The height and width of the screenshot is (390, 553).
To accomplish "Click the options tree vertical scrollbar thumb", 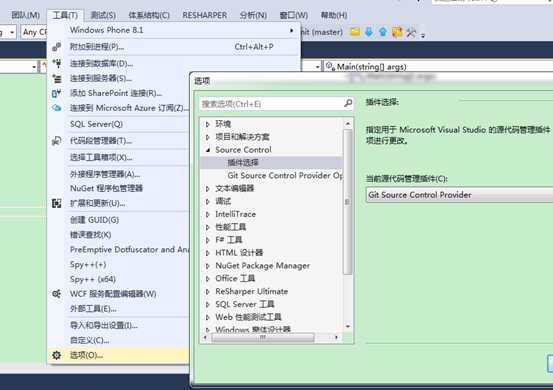I will pos(347,202).
